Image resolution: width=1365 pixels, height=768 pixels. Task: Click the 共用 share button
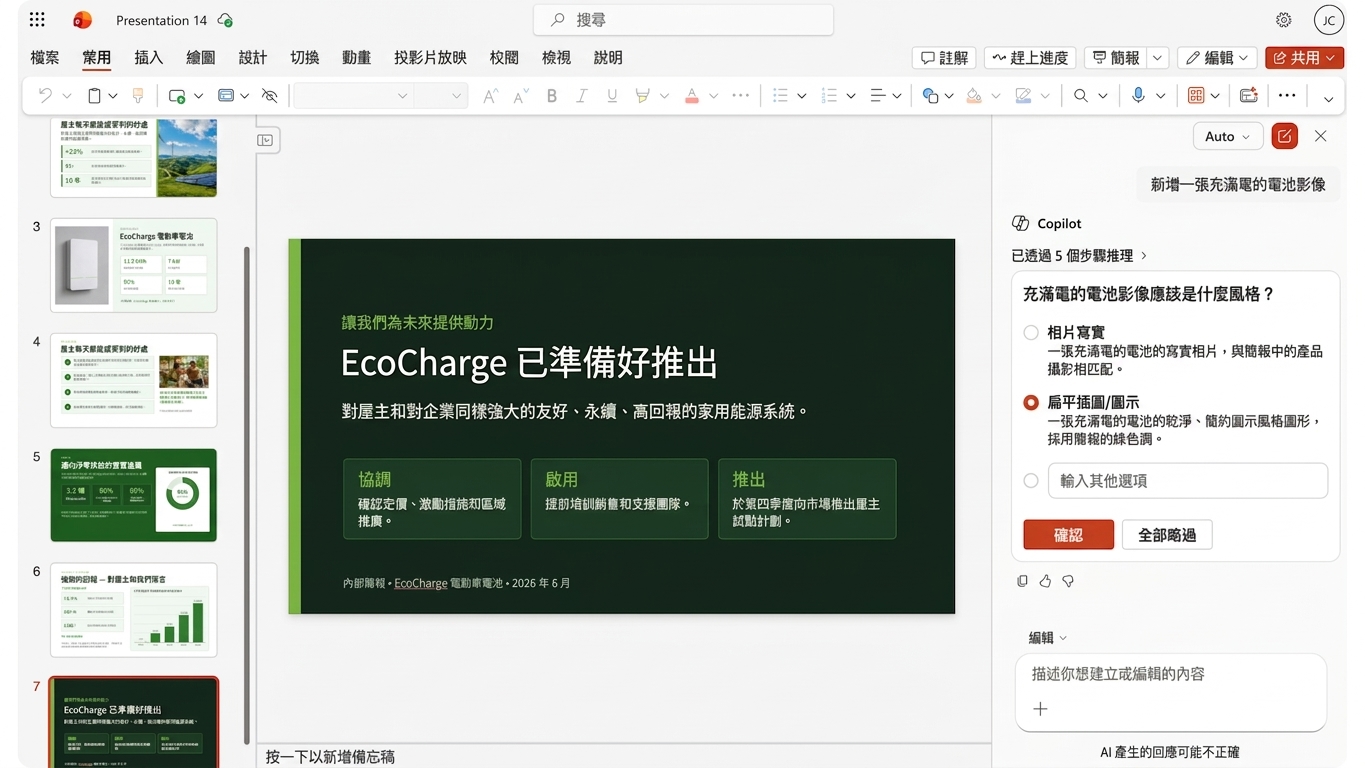click(1304, 58)
